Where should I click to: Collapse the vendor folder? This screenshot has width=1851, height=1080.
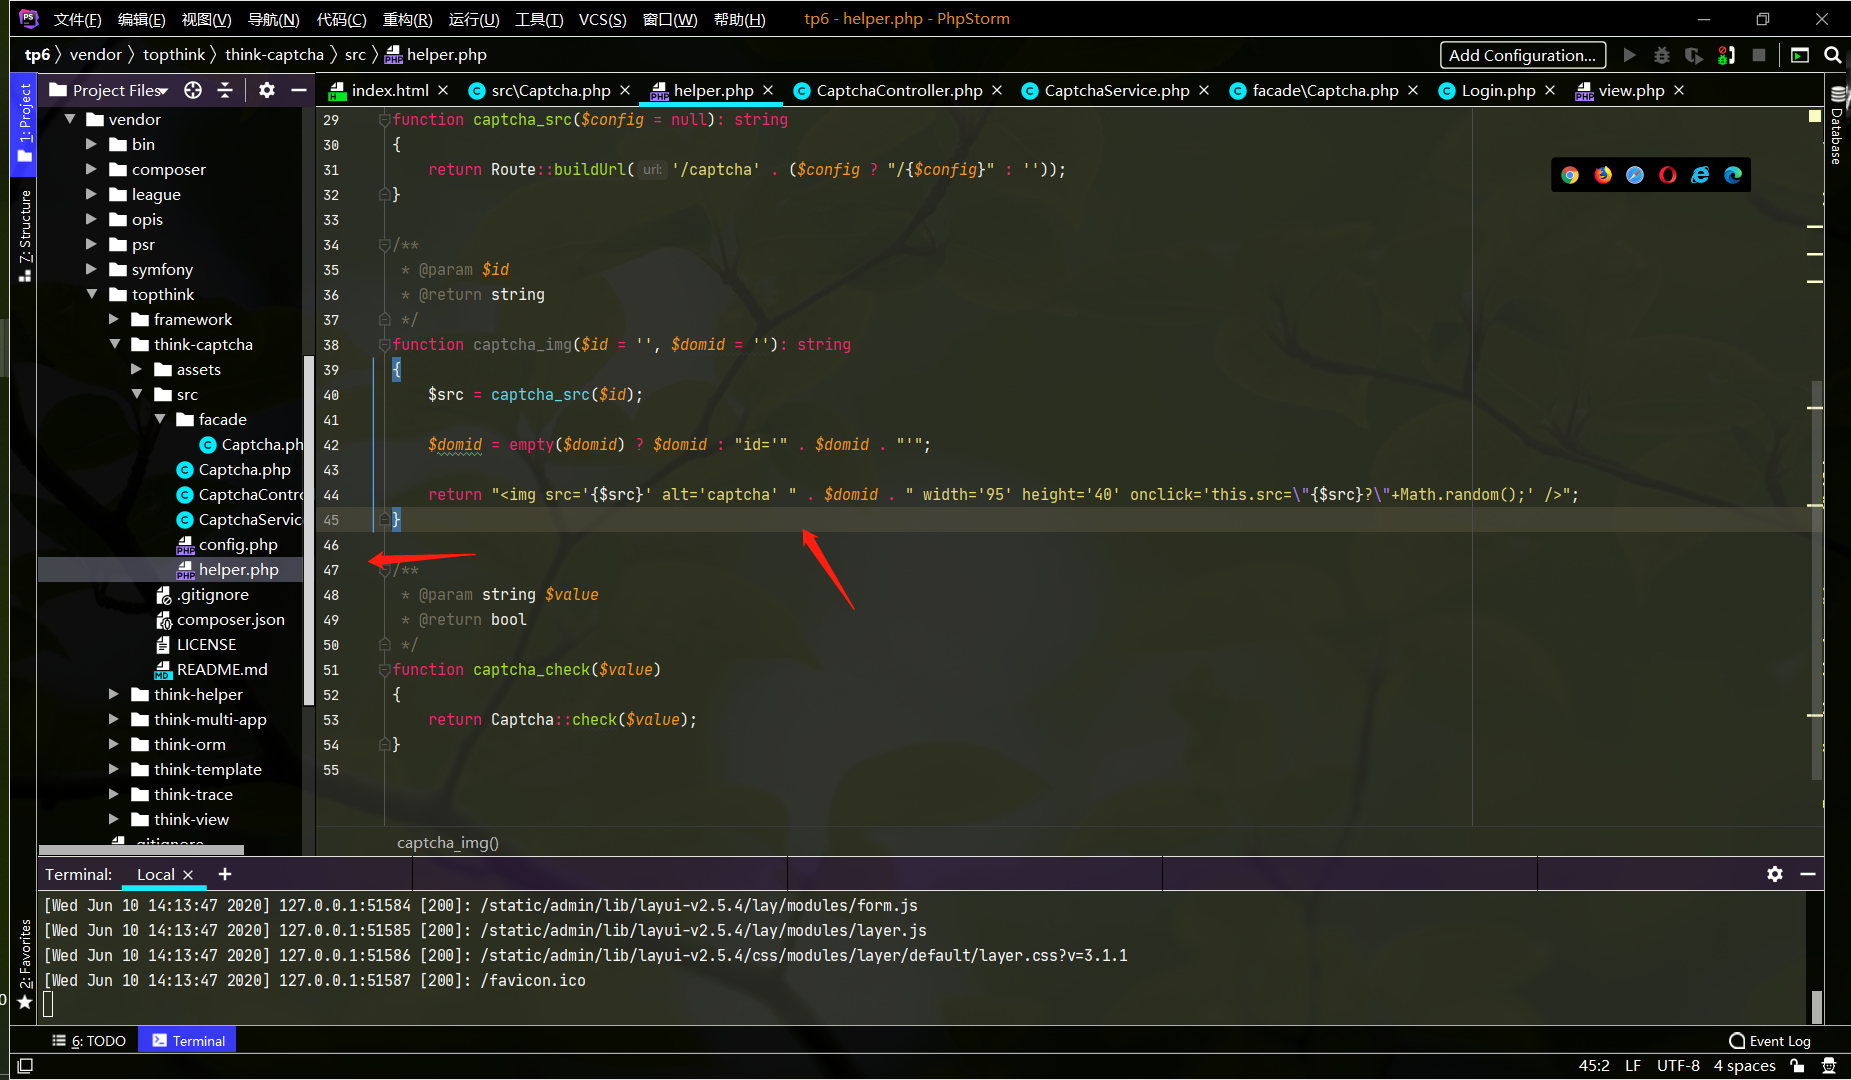71,119
